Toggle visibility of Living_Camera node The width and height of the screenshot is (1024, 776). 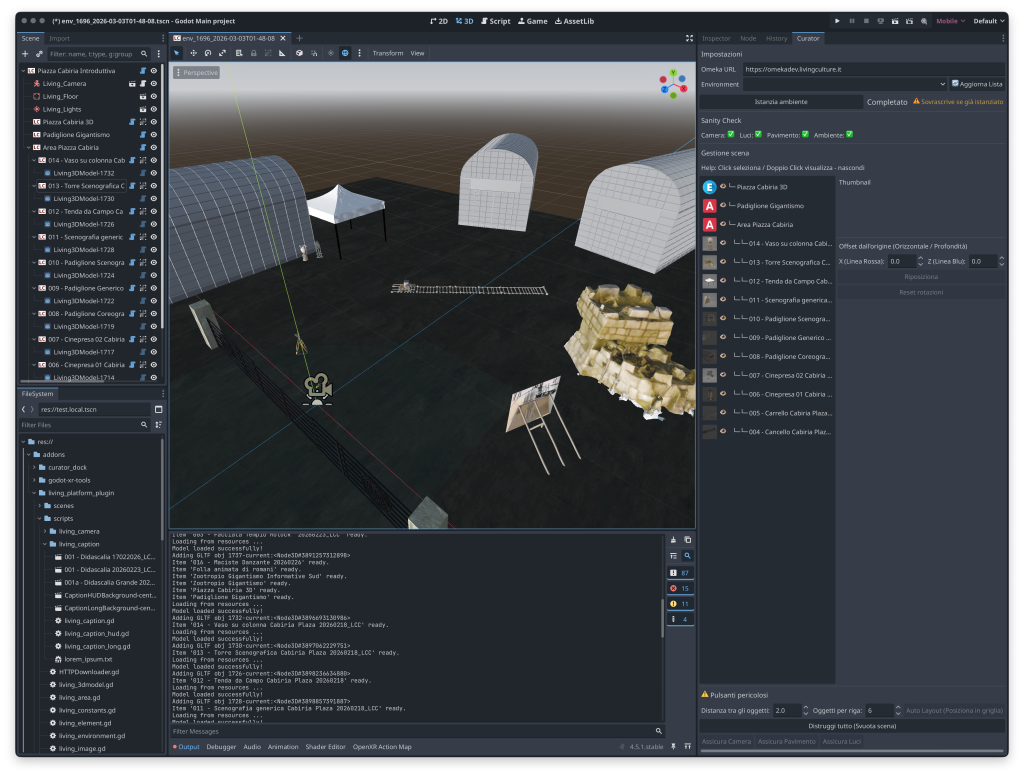tap(154, 84)
